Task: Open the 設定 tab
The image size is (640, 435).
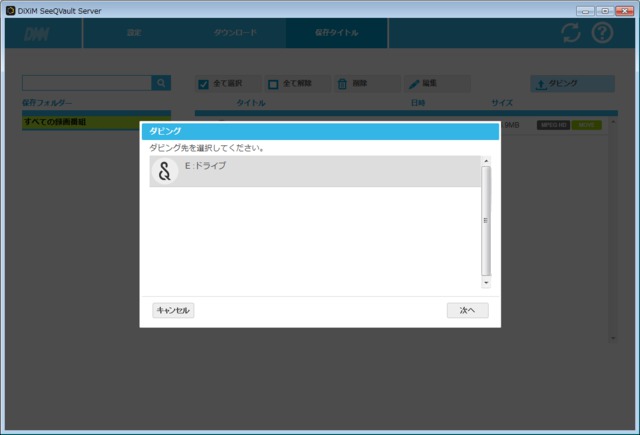Action: tap(134, 33)
